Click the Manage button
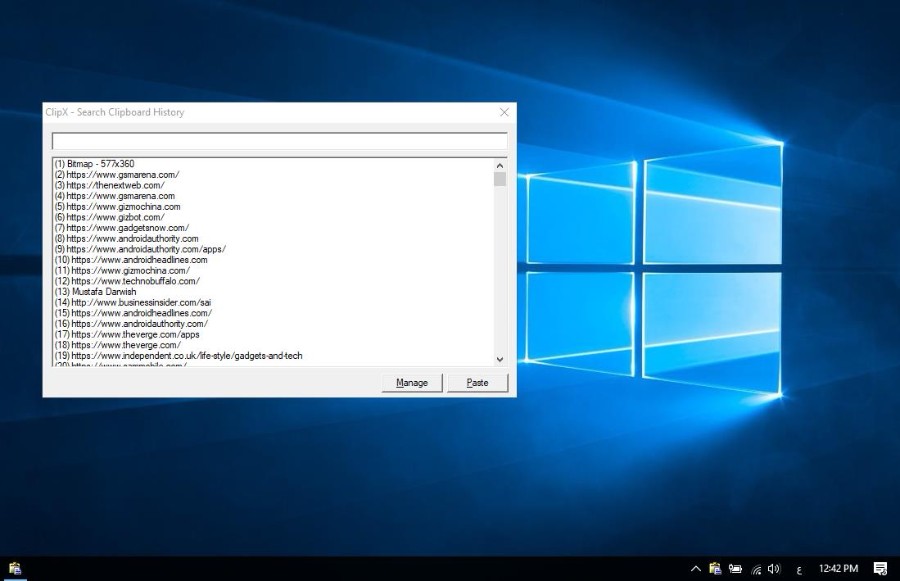Image resolution: width=900 pixels, height=581 pixels. pos(412,382)
